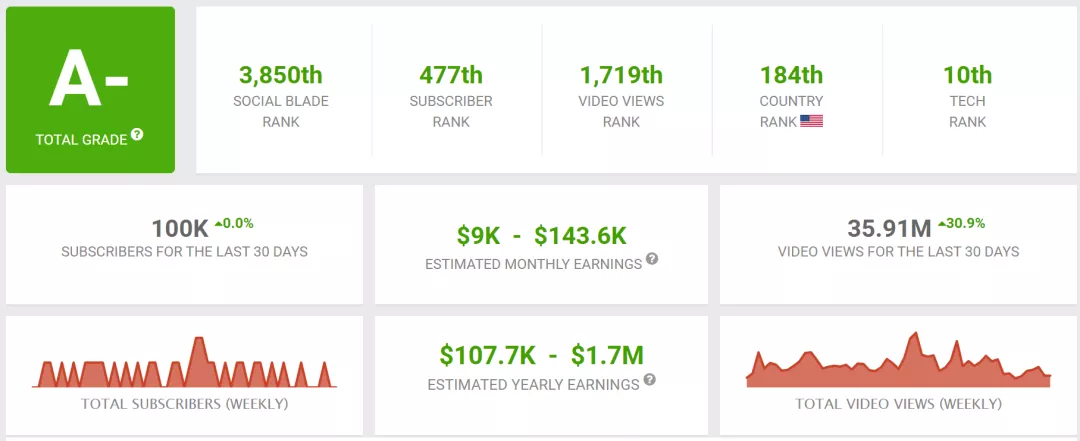Click the A- total grade tile
The height and width of the screenshot is (441, 1080).
pos(90,90)
